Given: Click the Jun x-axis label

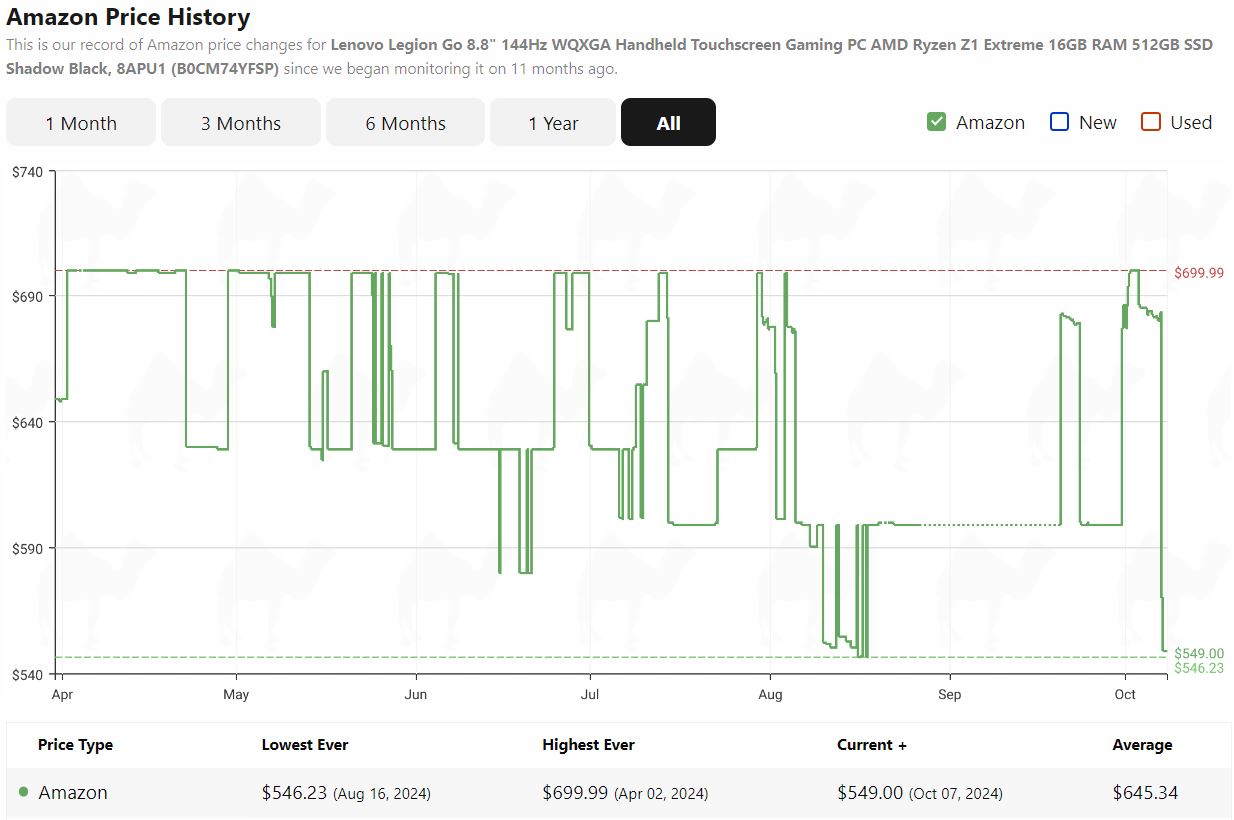Looking at the screenshot, I should tap(416, 694).
